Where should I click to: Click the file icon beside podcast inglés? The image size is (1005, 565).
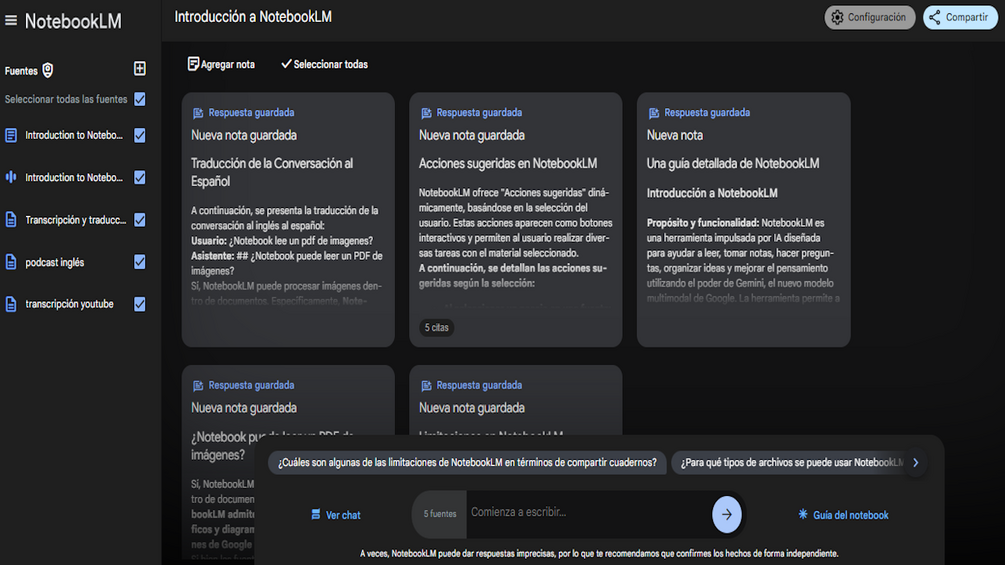click(x=11, y=262)
